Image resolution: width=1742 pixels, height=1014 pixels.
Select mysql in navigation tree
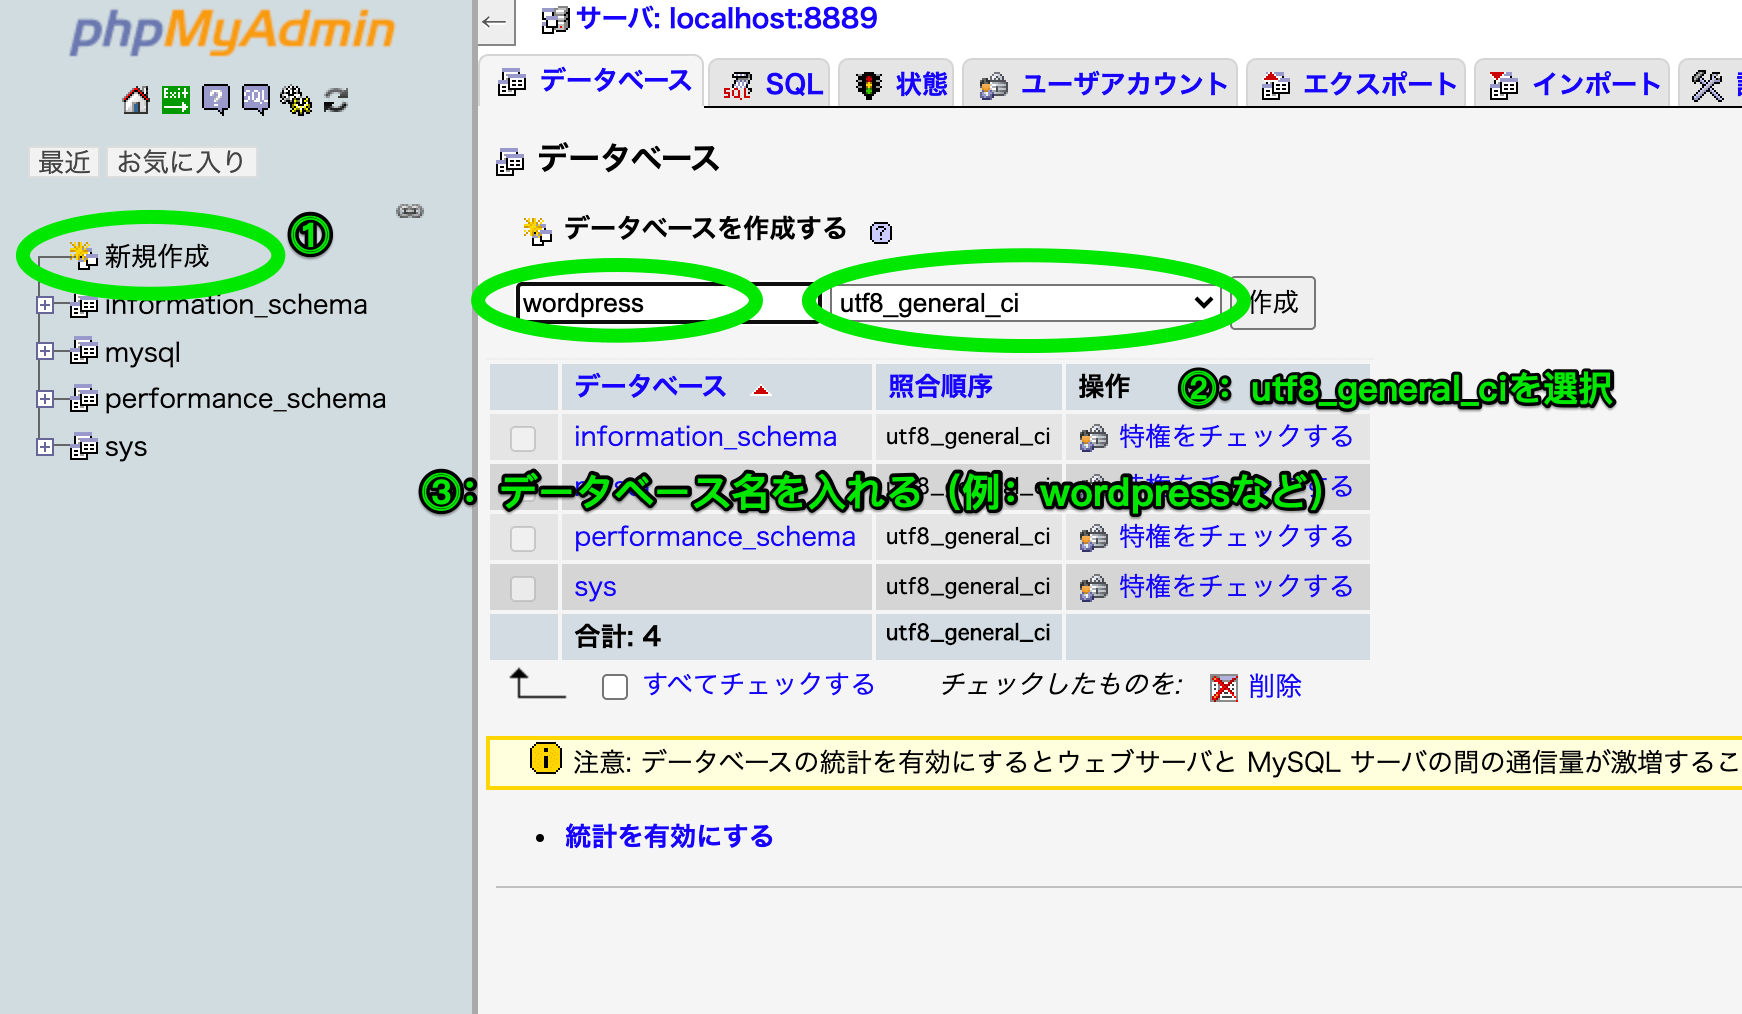143,353
